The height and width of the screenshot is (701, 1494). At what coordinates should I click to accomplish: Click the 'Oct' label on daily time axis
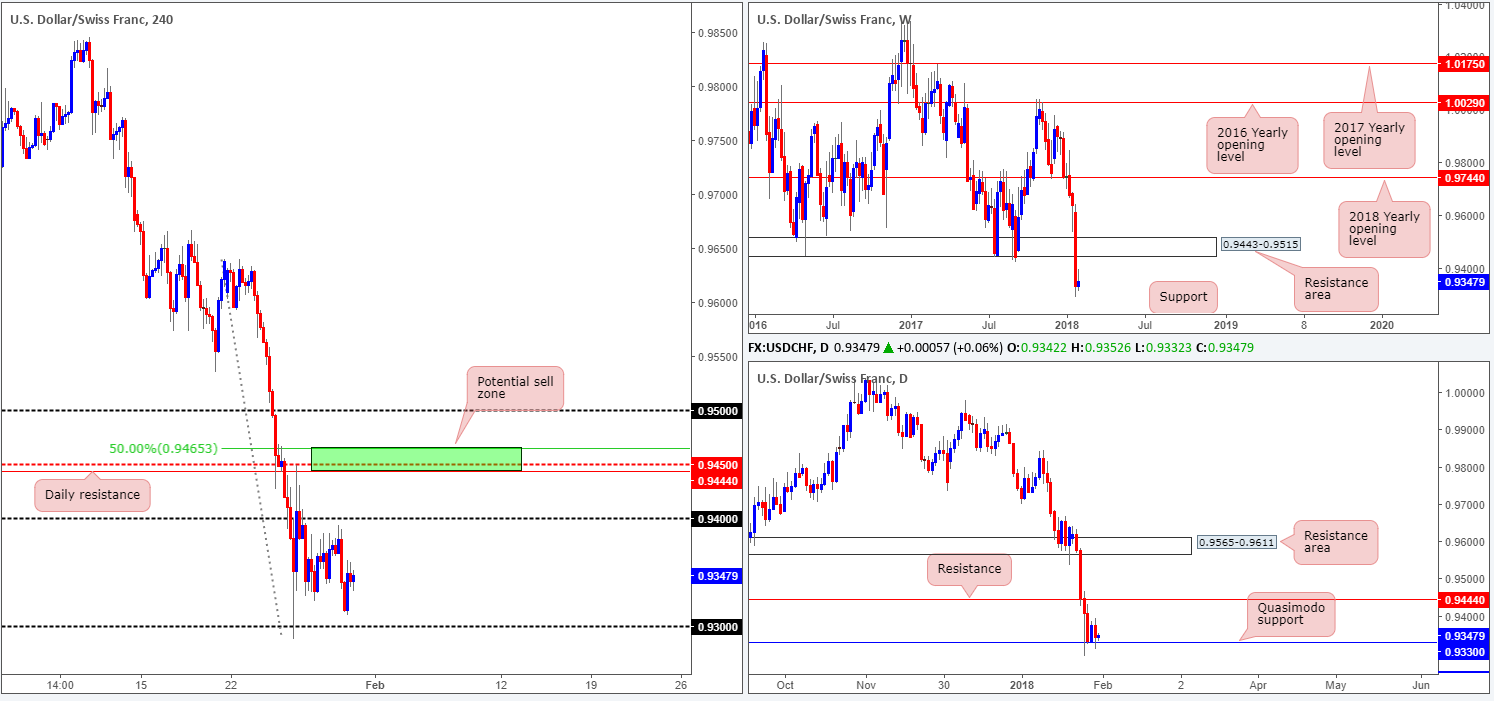pyautogui.click(x=785, y=685)
